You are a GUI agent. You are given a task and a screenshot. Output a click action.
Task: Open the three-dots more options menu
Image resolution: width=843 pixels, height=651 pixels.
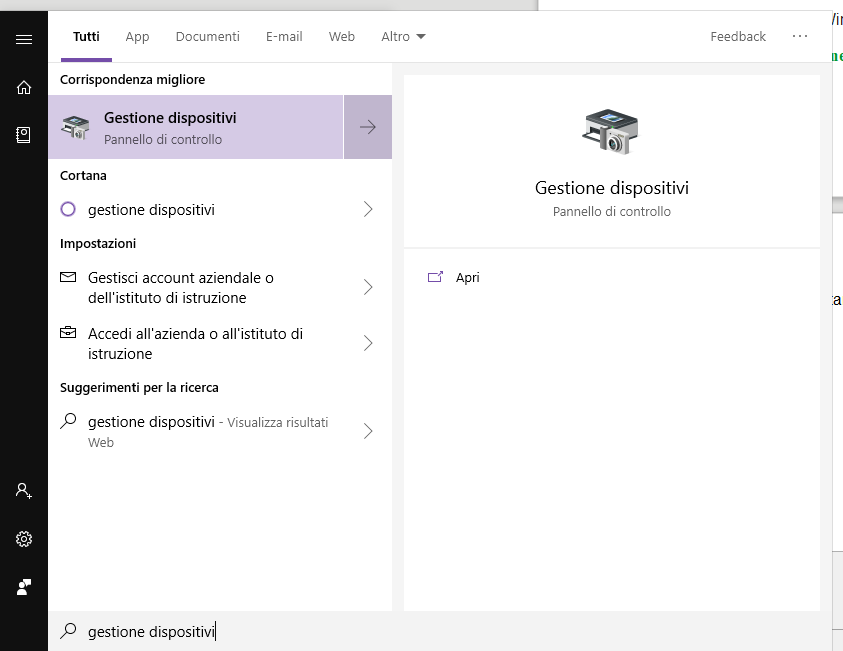799,36
